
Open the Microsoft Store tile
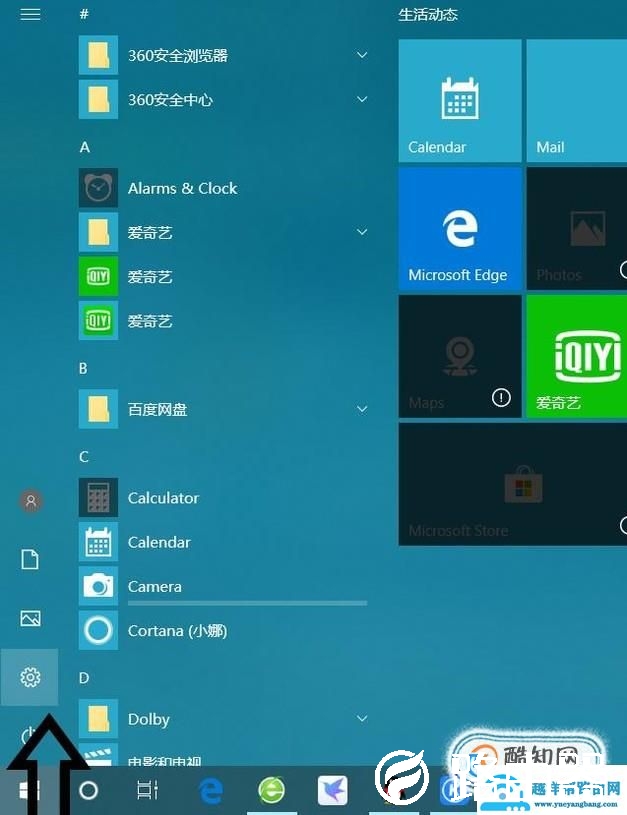click(513, 484)
